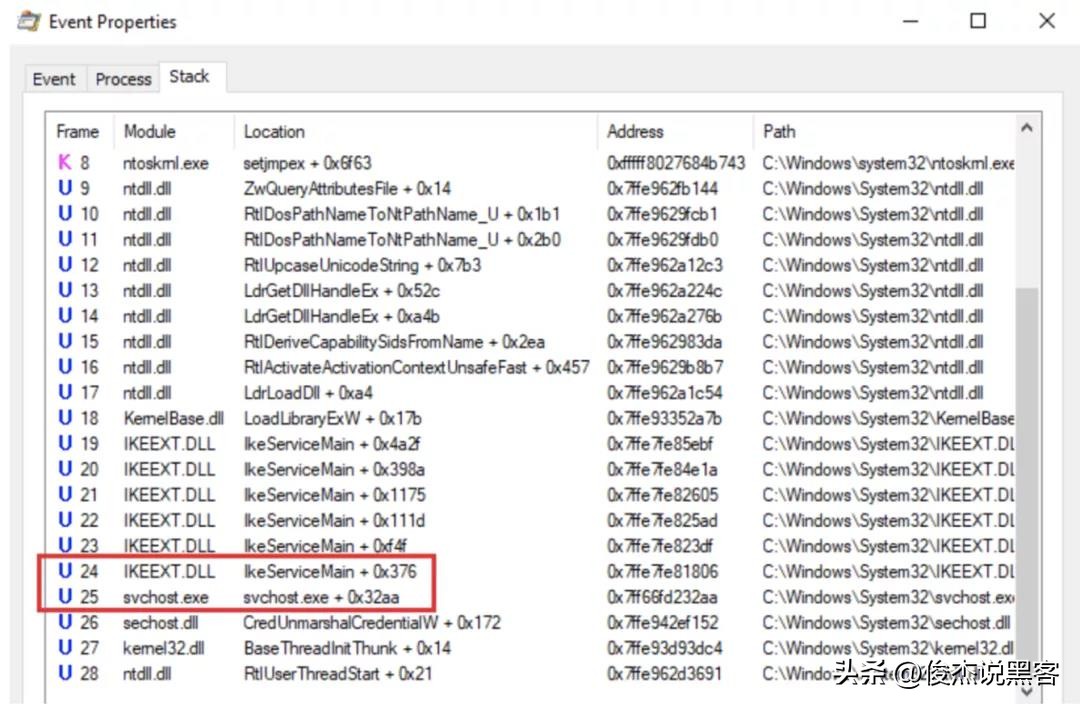The height and width of the screenshot is (707, 1080).
Task: Switch to the Event tab
Action: [x=54, y=79]
